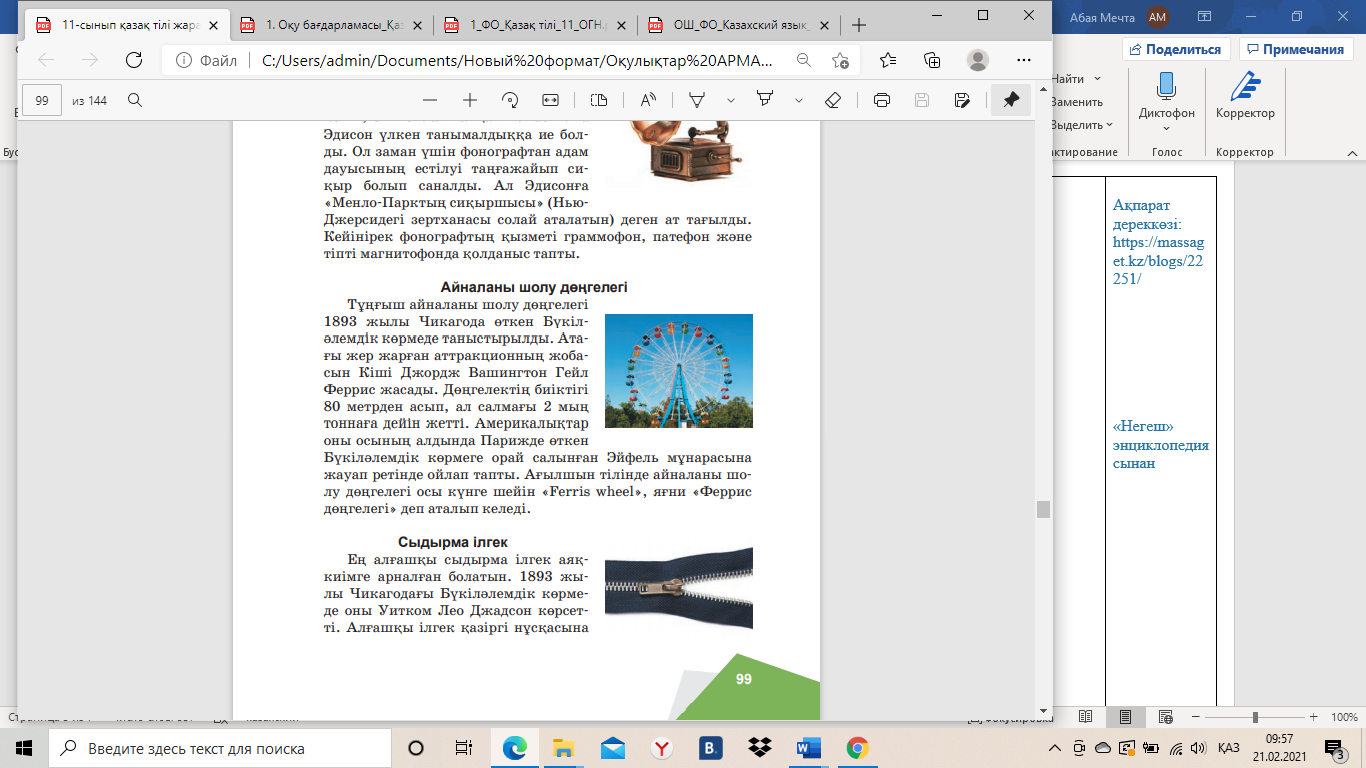
Task: Collapse the Word ribbon
Action: (x=1351, y=152)
